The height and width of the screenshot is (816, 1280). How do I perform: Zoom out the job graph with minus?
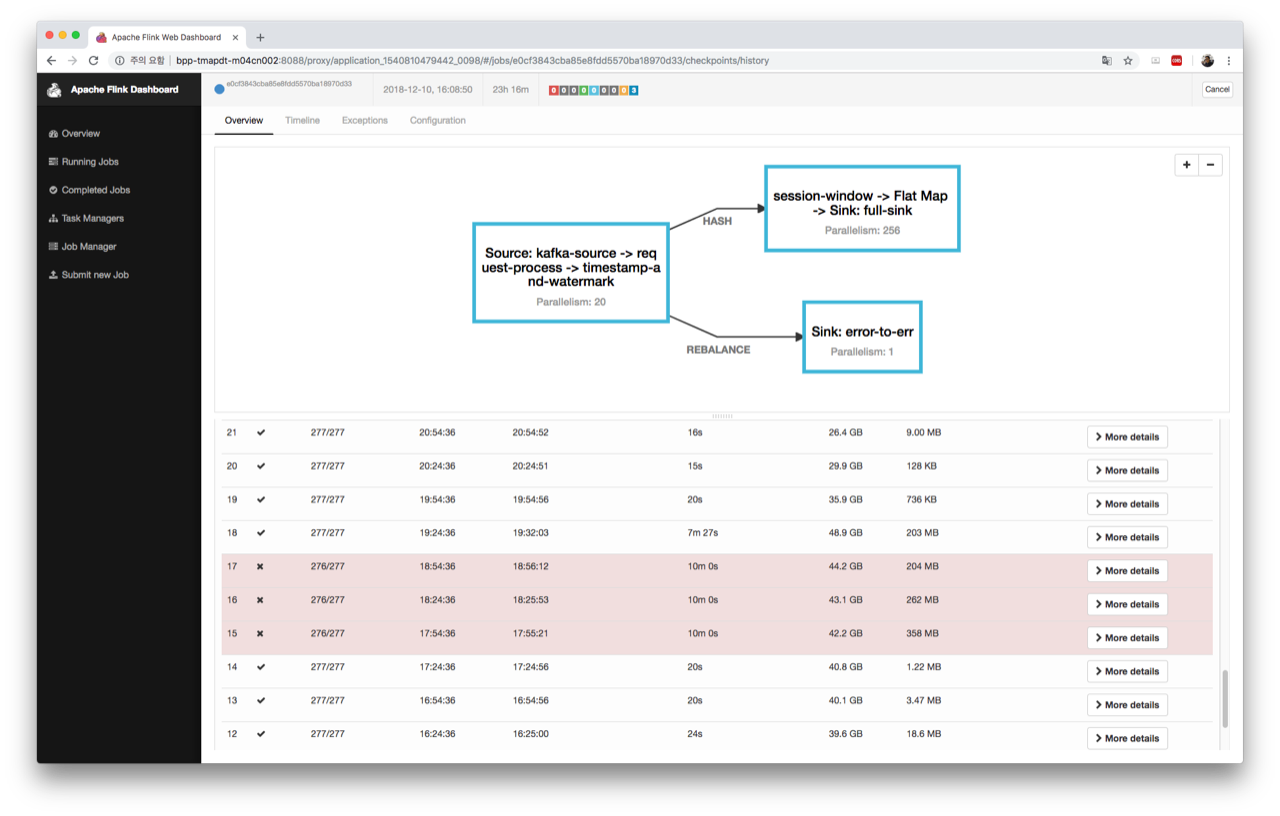[1210, 165]
